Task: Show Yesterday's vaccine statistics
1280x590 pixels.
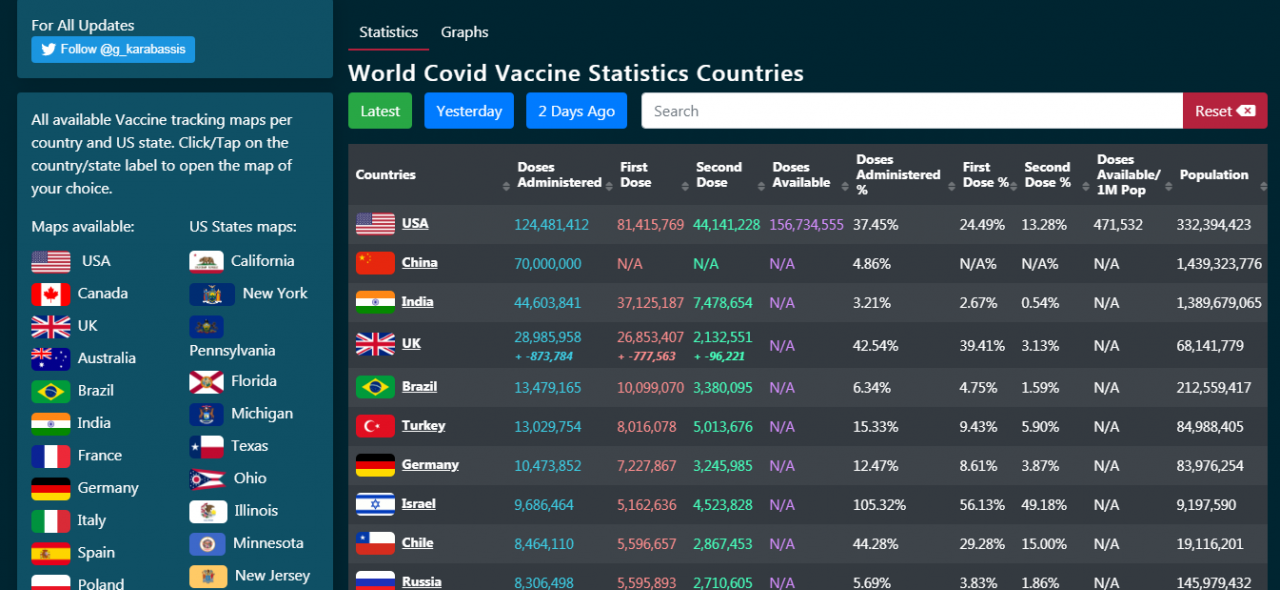Action: (x=469, y=111)
